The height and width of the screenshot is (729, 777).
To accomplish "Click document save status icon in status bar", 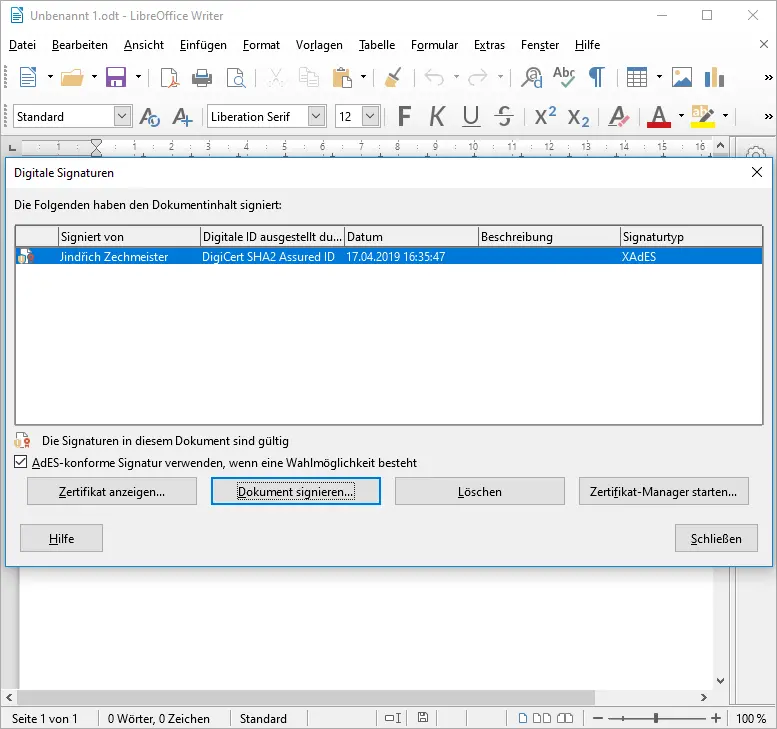I will [423, 717].
